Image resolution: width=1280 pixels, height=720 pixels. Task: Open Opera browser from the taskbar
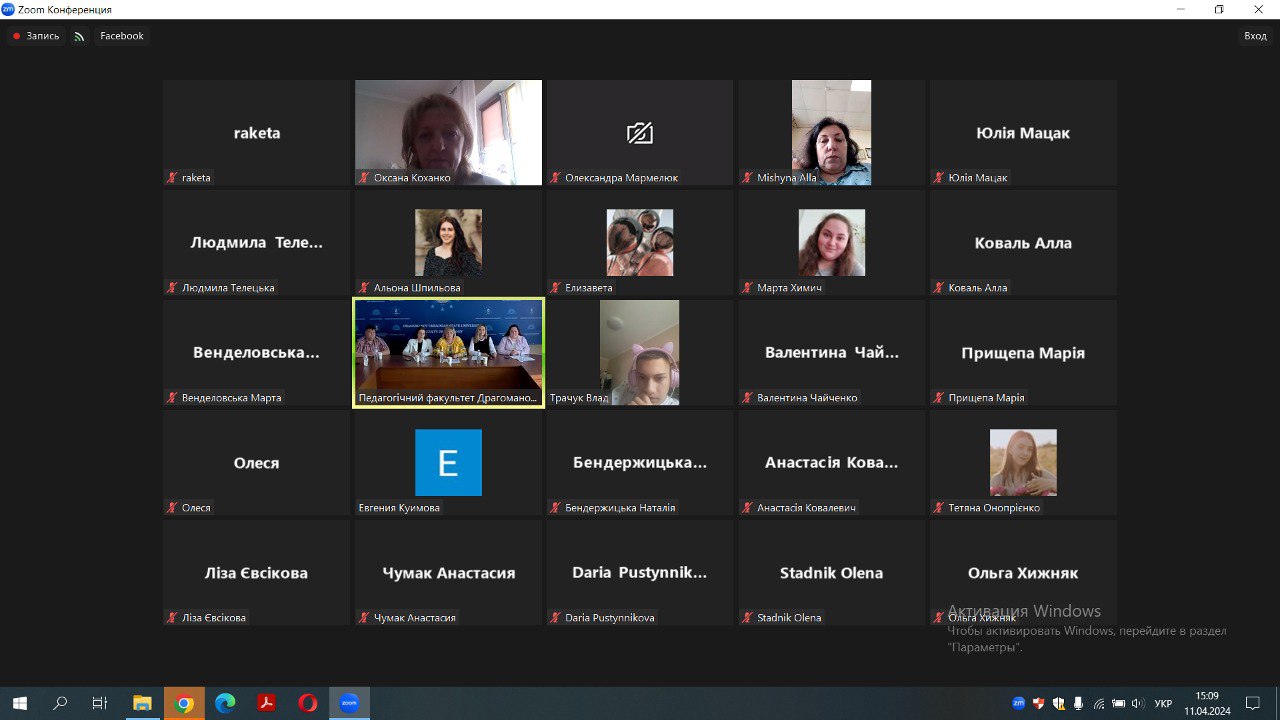(x=308, y=703)
